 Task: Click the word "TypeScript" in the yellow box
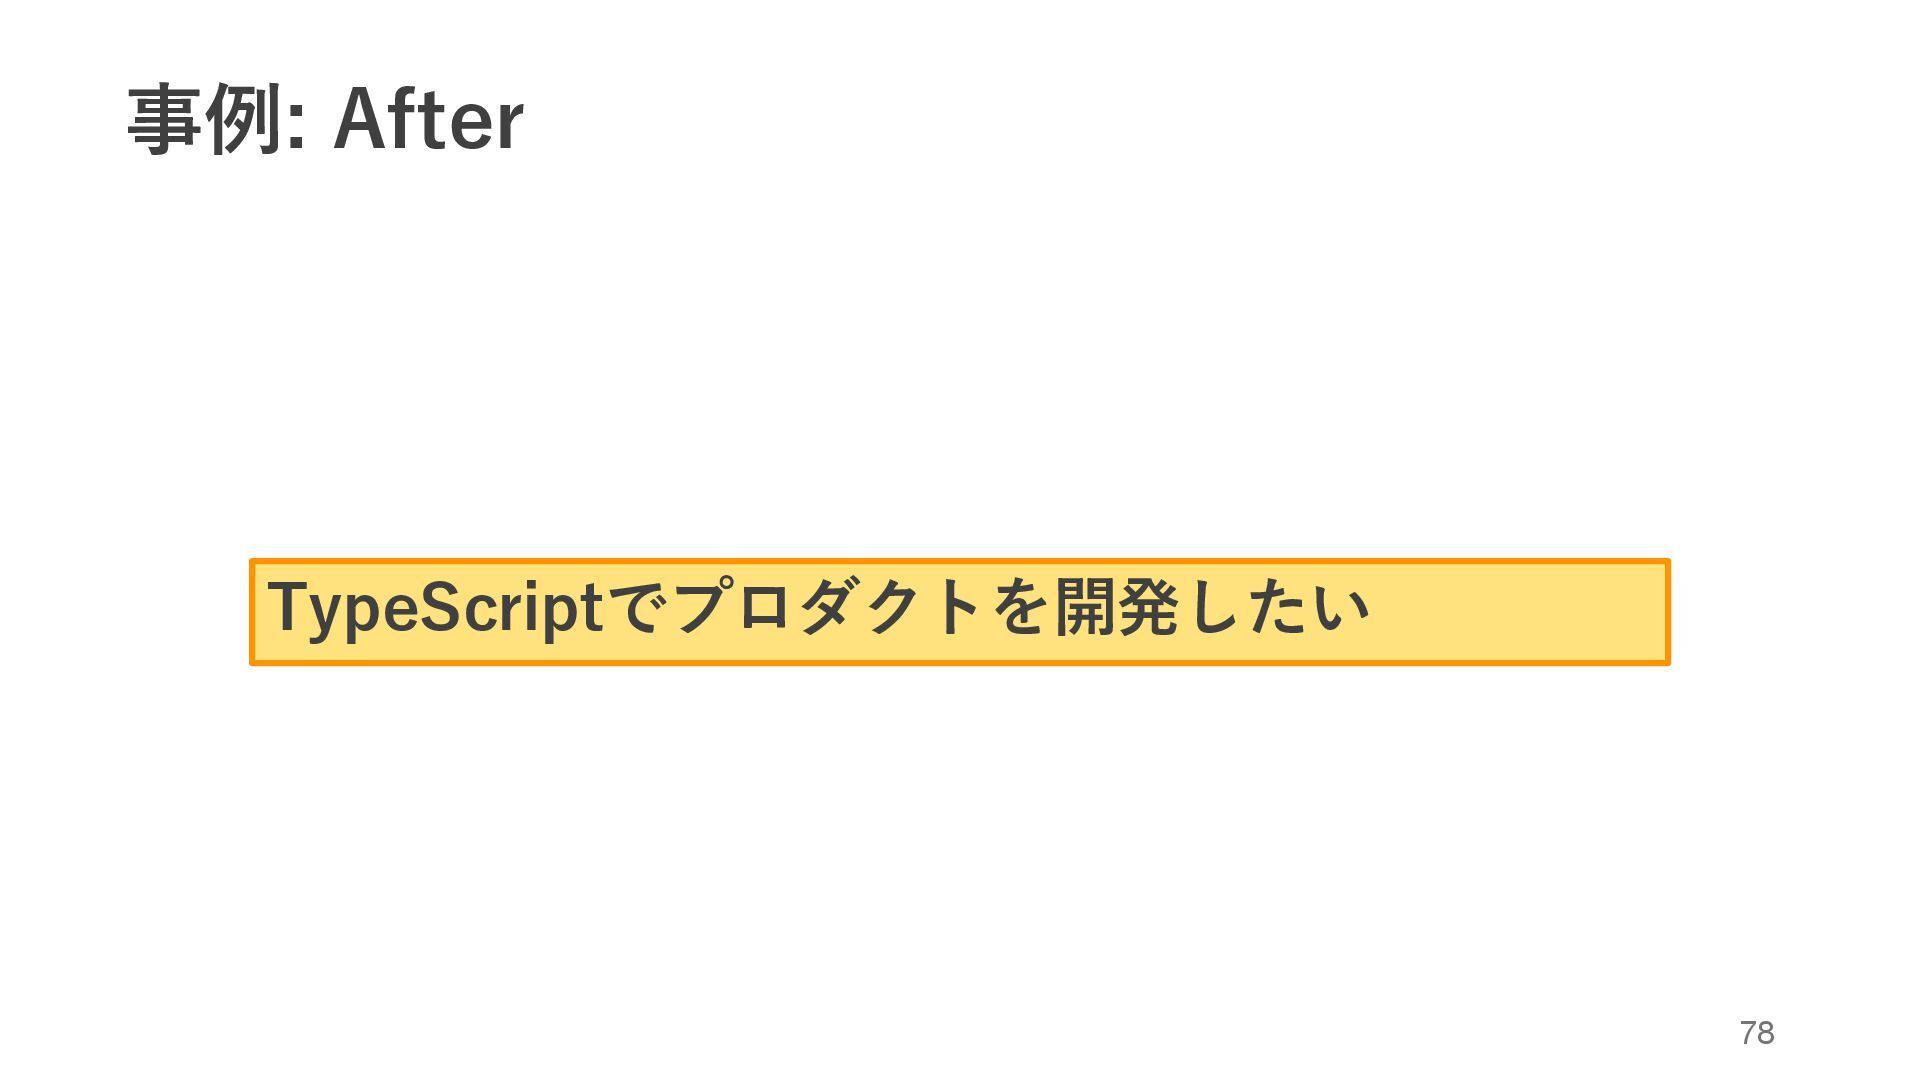(435, 608)
